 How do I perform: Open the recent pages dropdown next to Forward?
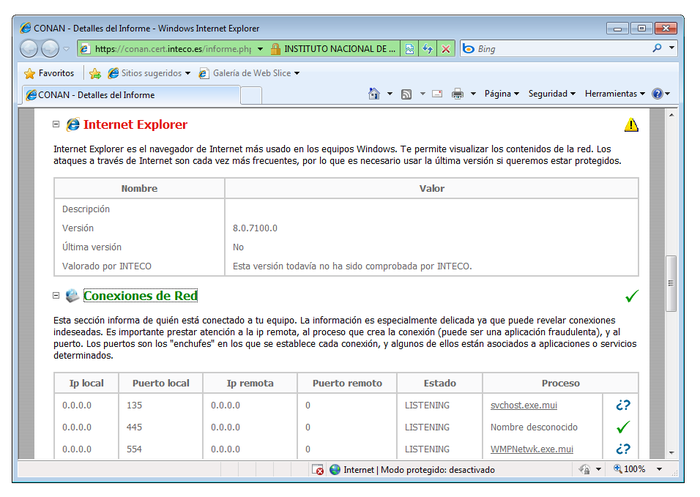[x=66, y=49]
